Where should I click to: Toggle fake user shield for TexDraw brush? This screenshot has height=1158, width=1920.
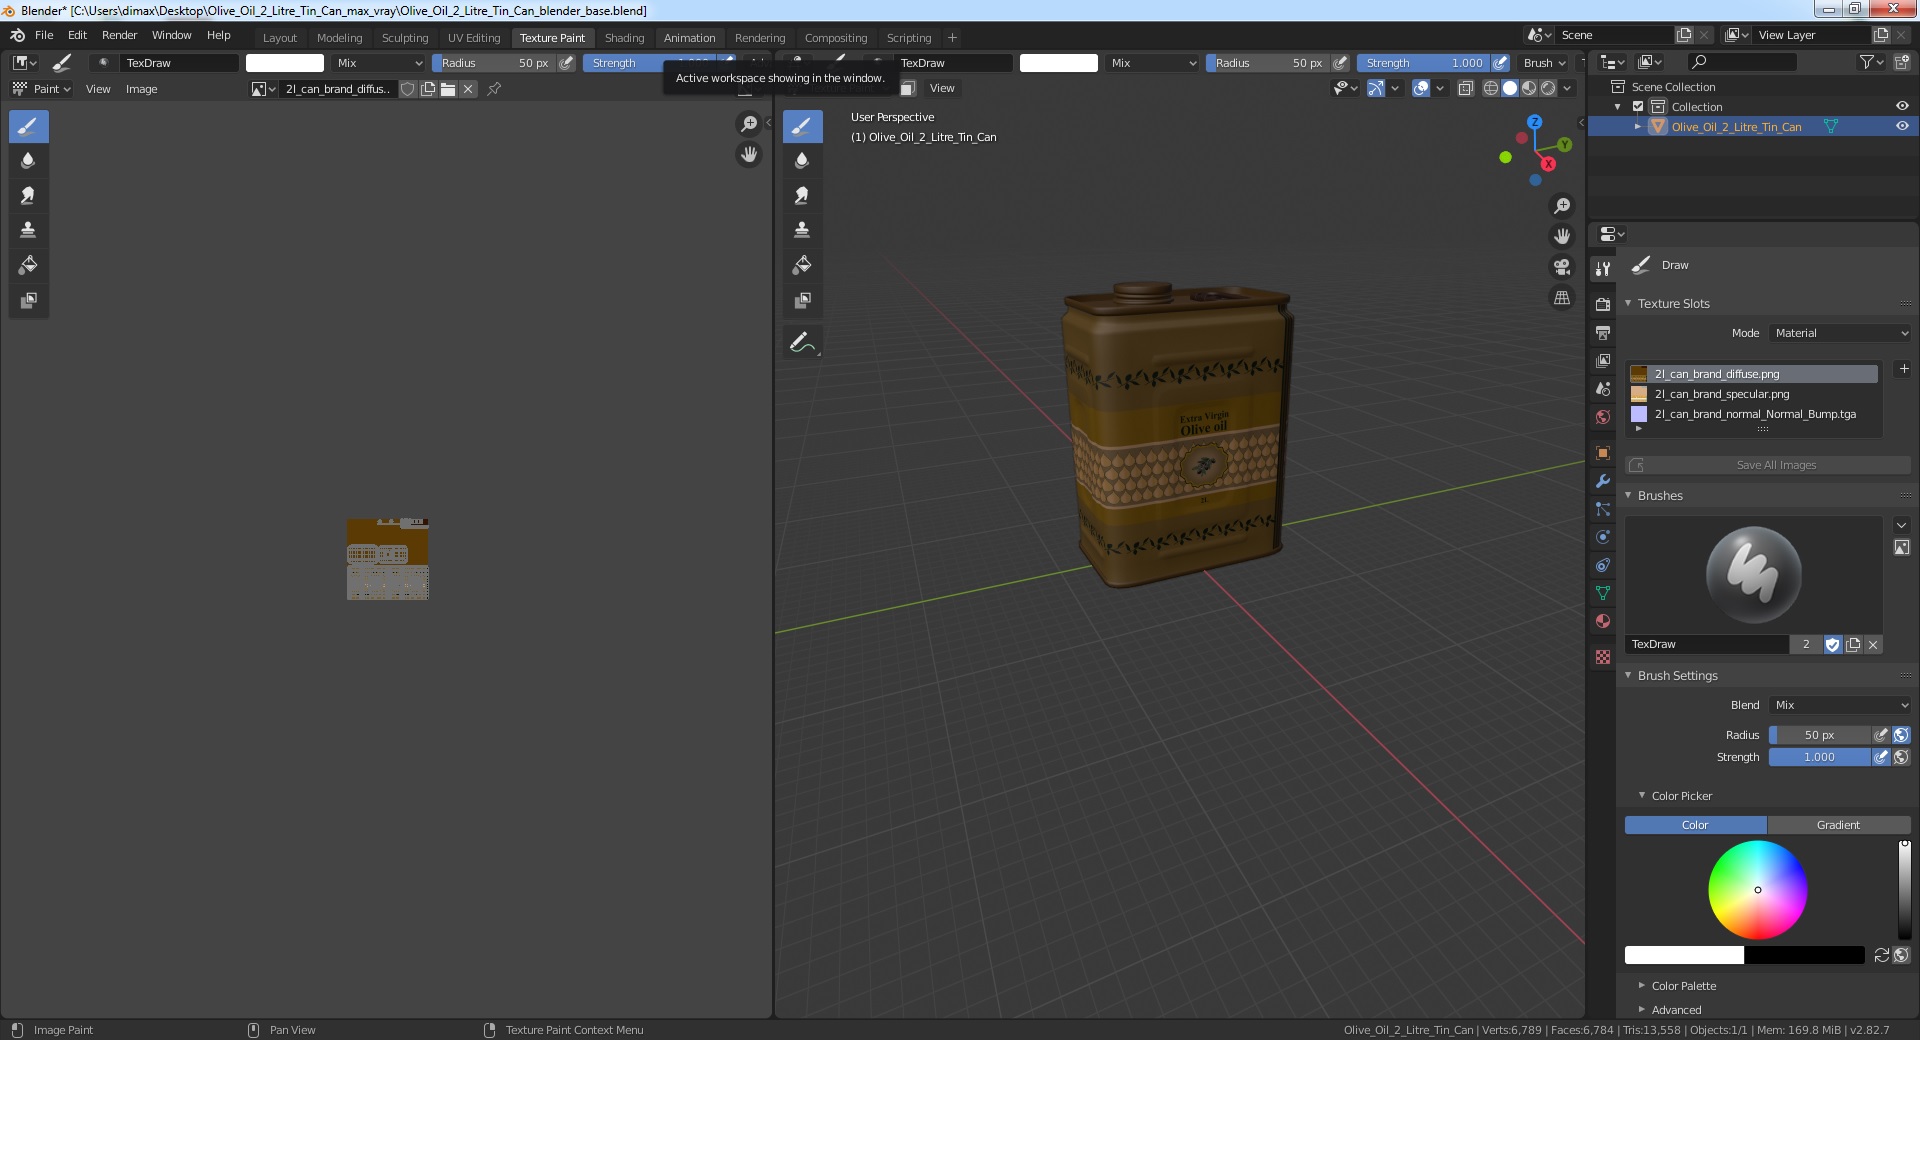[x=1832, y=645]
